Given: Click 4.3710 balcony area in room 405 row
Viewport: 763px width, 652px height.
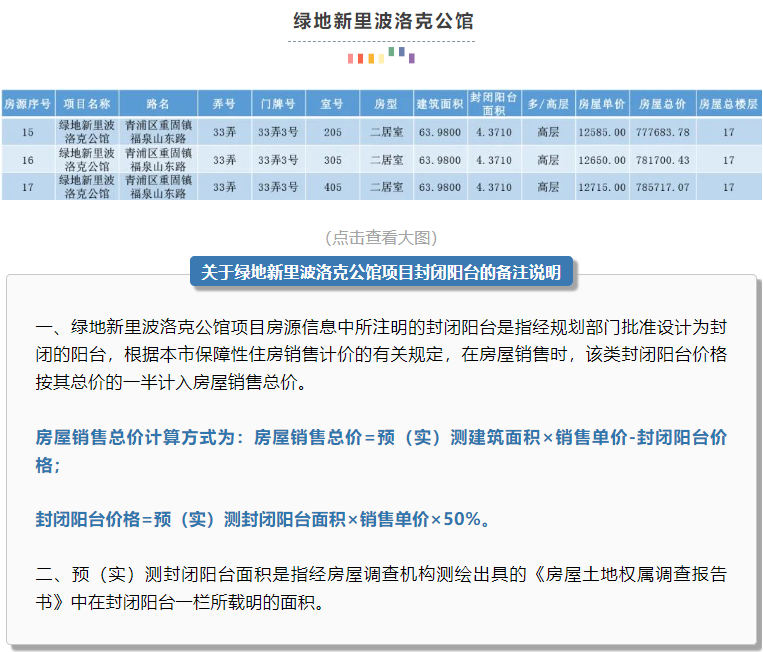Looking at the screenshot, I should [494, 187].
